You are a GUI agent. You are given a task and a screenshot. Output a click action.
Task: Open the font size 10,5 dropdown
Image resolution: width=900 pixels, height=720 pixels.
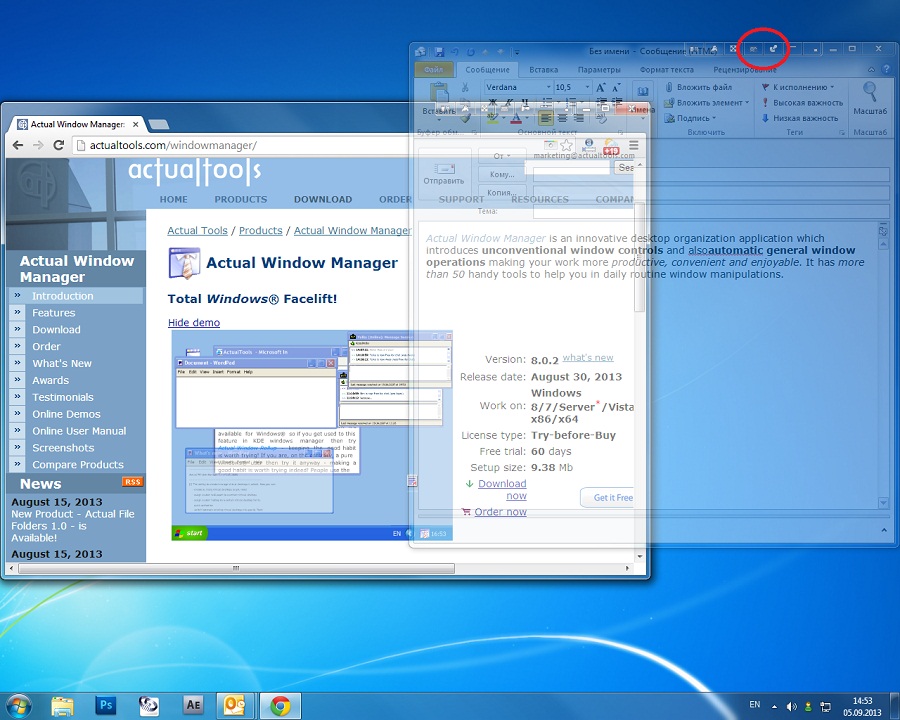point(588,87)
